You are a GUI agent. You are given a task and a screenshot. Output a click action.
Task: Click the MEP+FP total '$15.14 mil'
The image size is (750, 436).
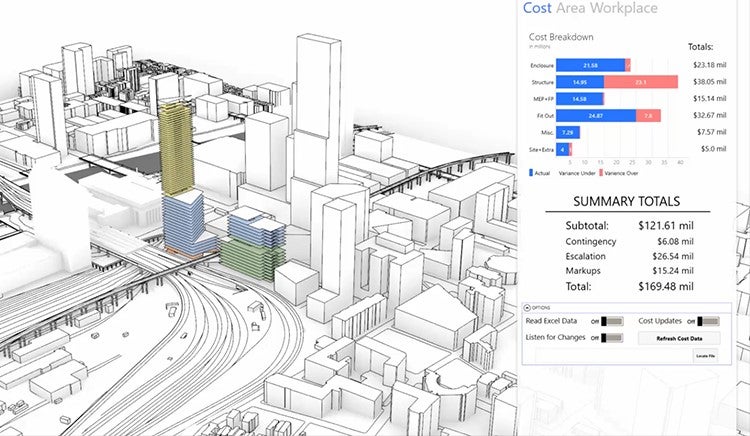(x=709, y=98)
